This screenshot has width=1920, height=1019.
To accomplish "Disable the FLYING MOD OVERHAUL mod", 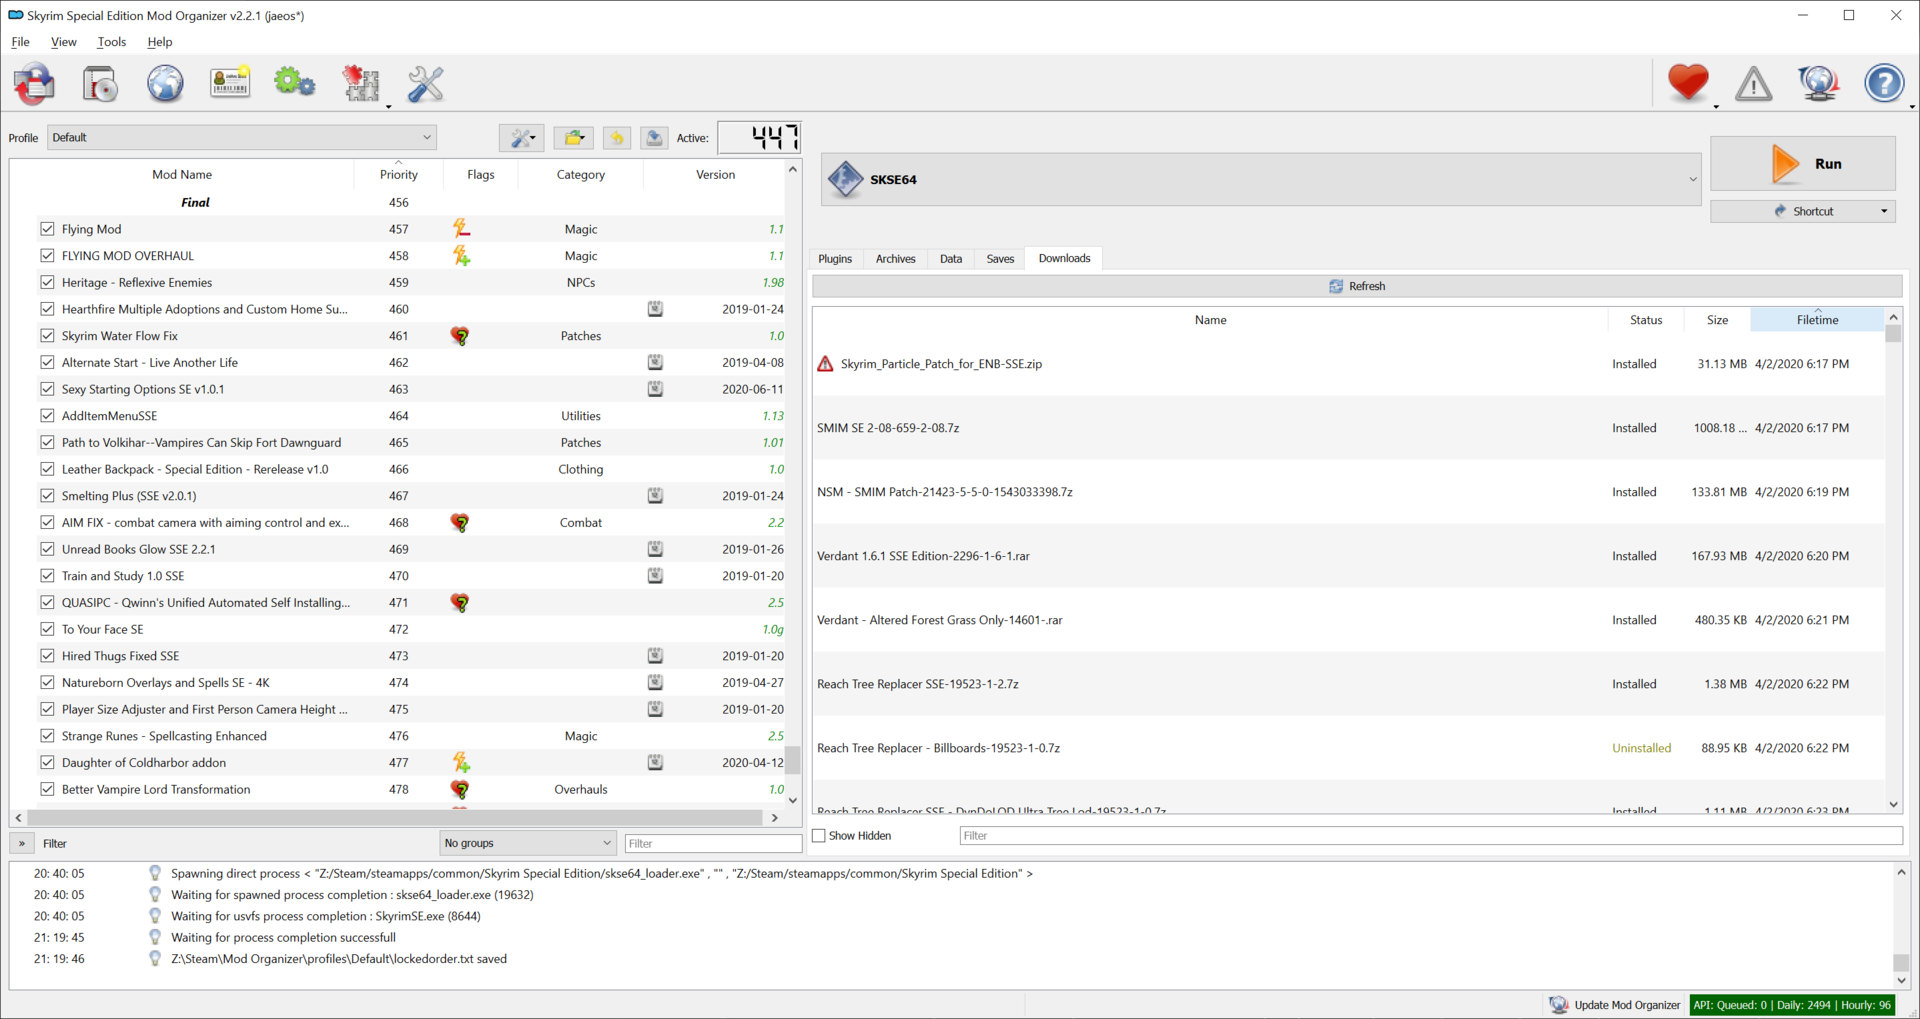I will coord(47,256).
